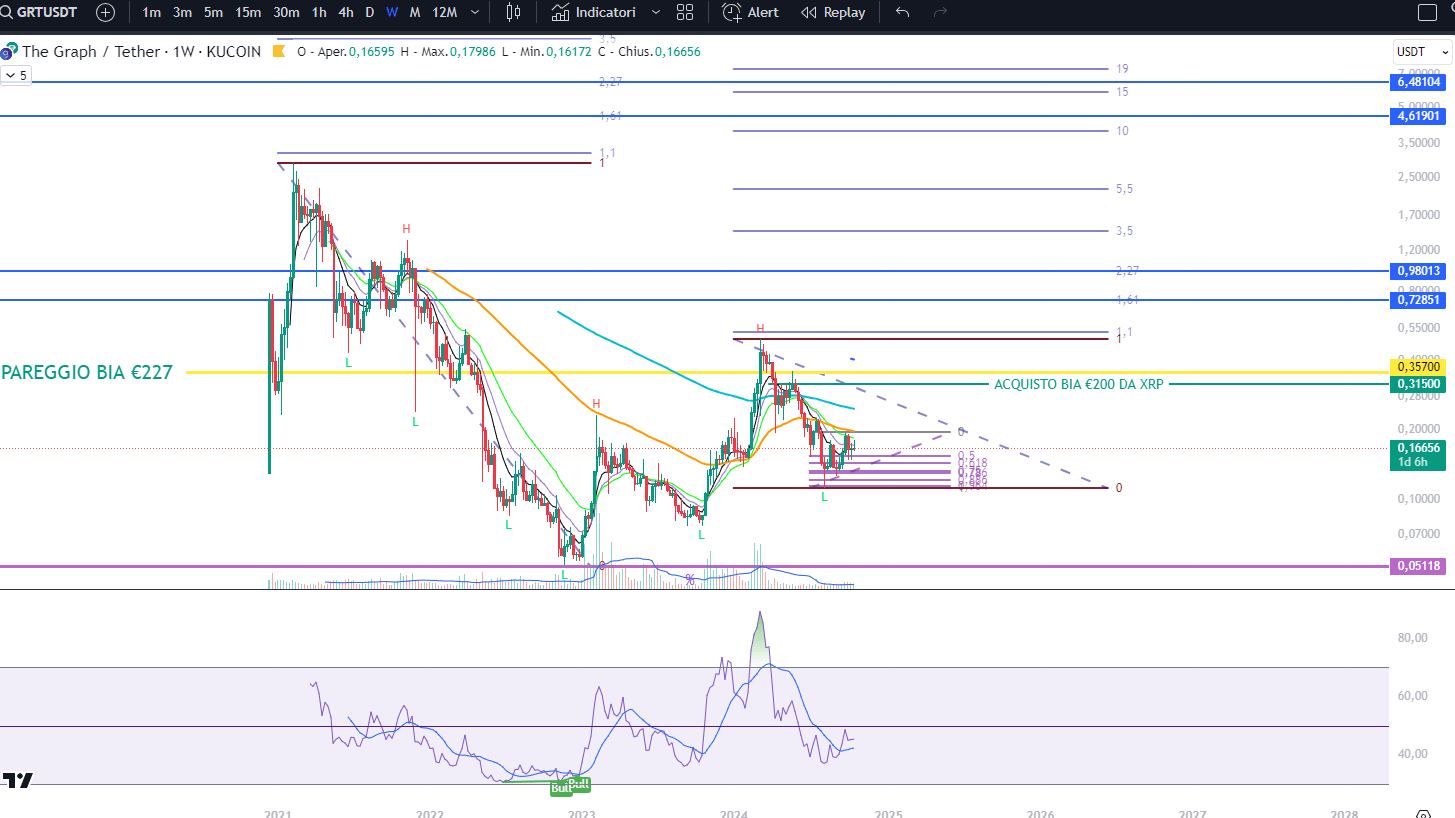Viewport: 1455px width, 818px height.
Task: Redo the chart action
Action: click(x=940, y=12)
